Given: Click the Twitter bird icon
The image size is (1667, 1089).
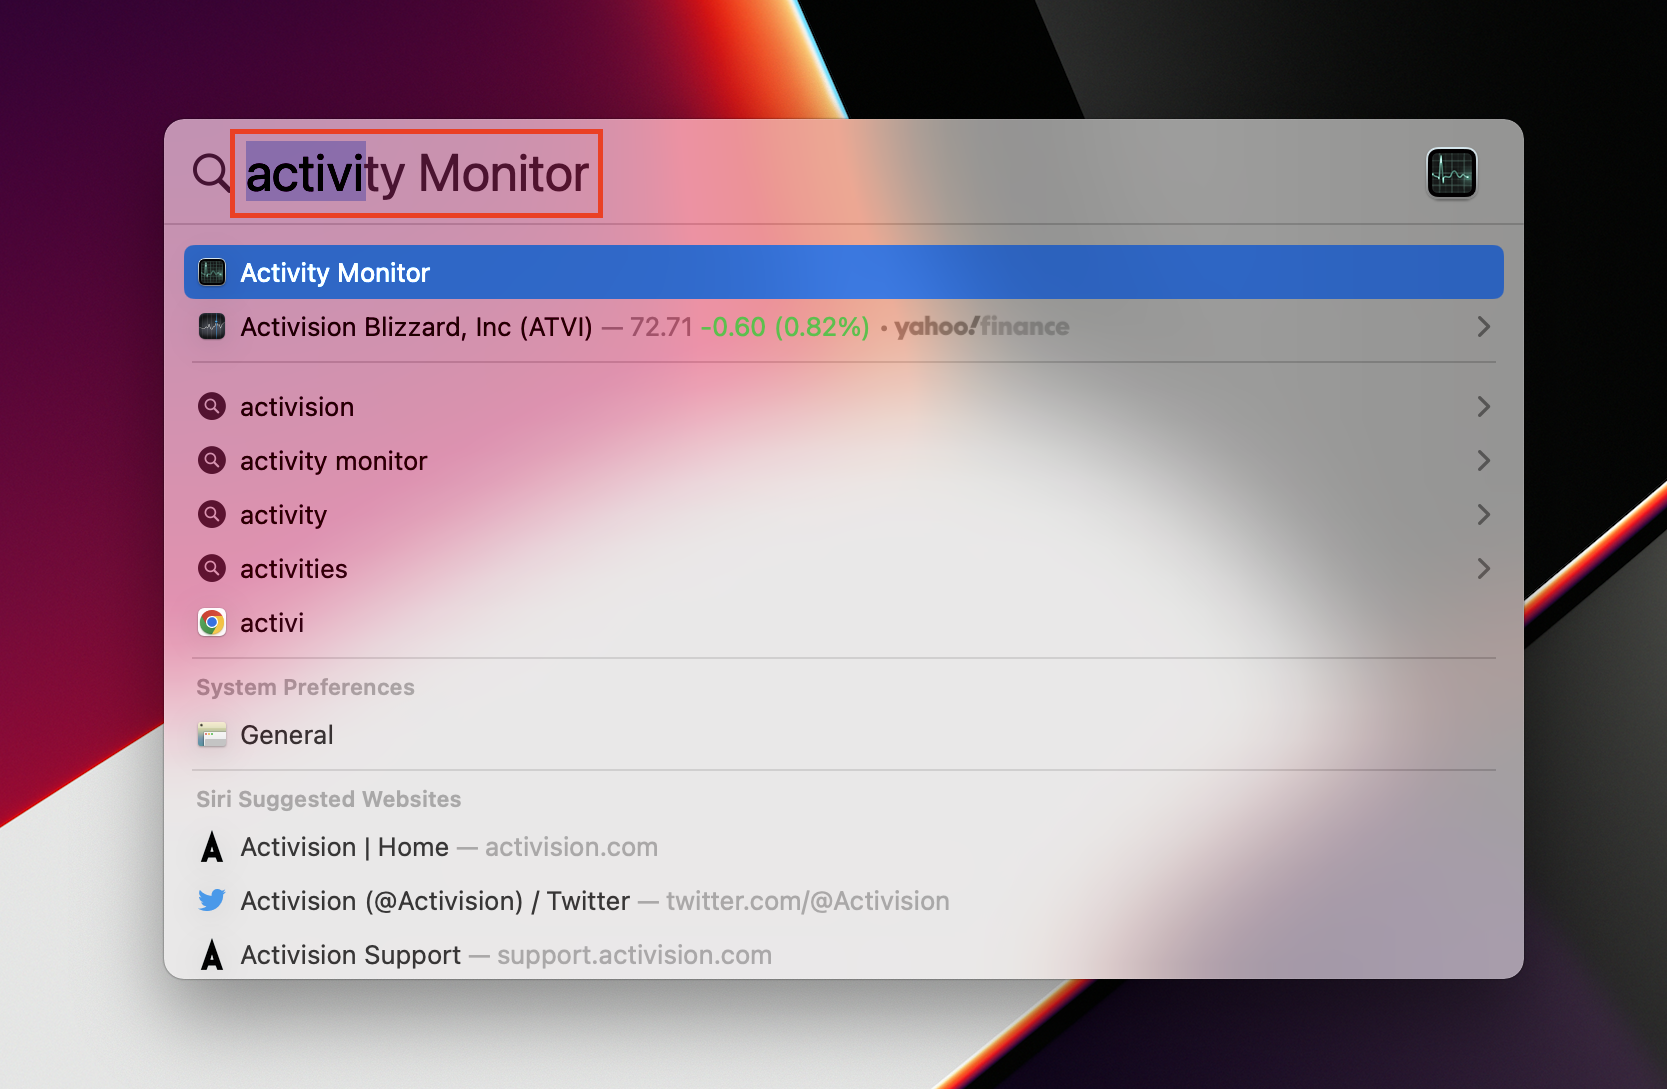Looking at the screenshot, I should point(212,900).
